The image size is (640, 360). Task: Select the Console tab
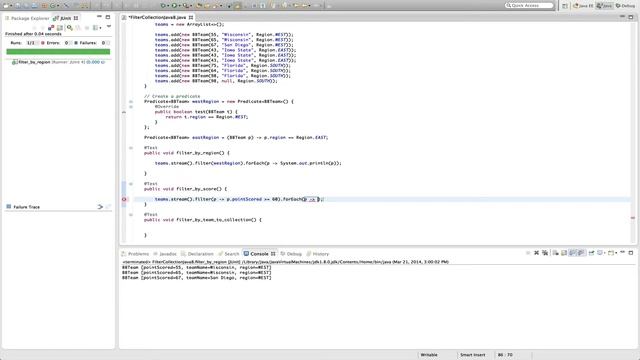(x=259, y=254)
